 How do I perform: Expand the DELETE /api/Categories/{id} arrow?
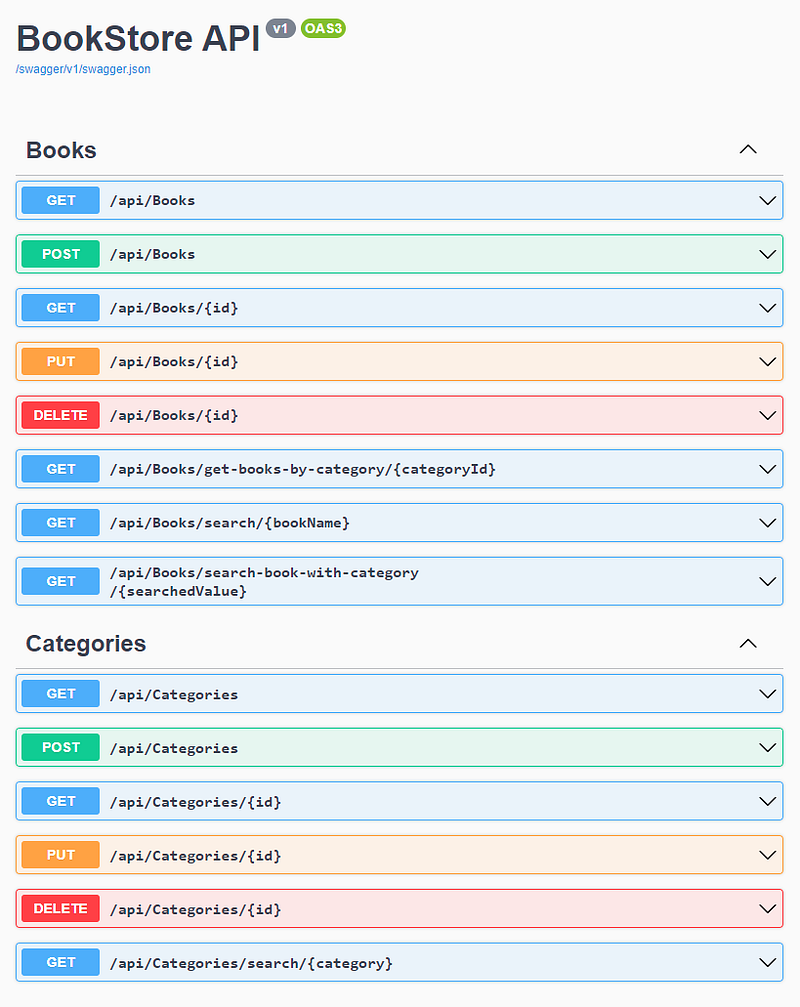coord(767,910)
